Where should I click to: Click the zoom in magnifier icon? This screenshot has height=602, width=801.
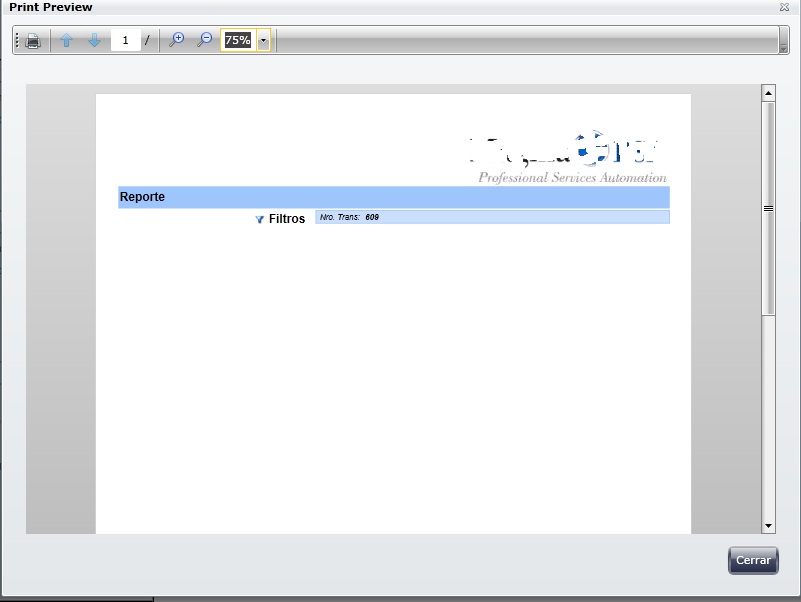177,40
